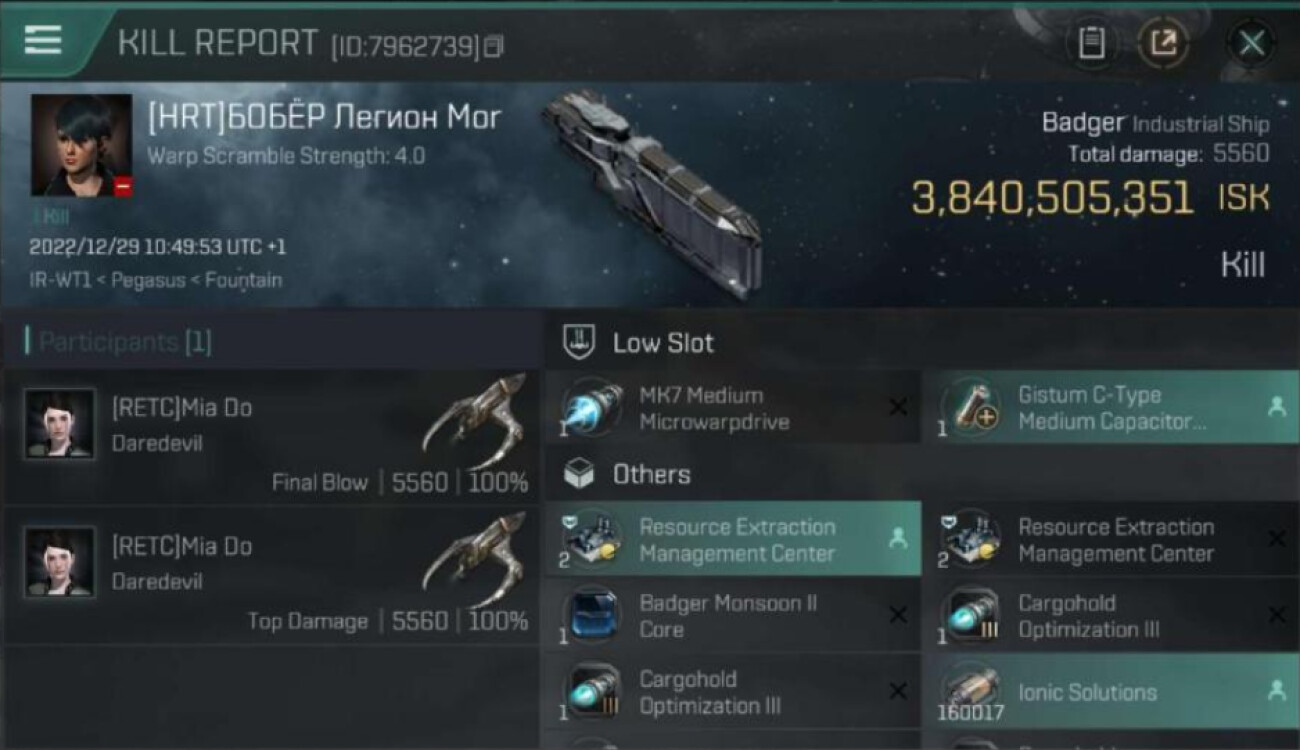Image resolution: width=1300 pixels, height=750 pixels.
Task: Open Mia Do's Final Blow entry
Action: pos(270,437)
